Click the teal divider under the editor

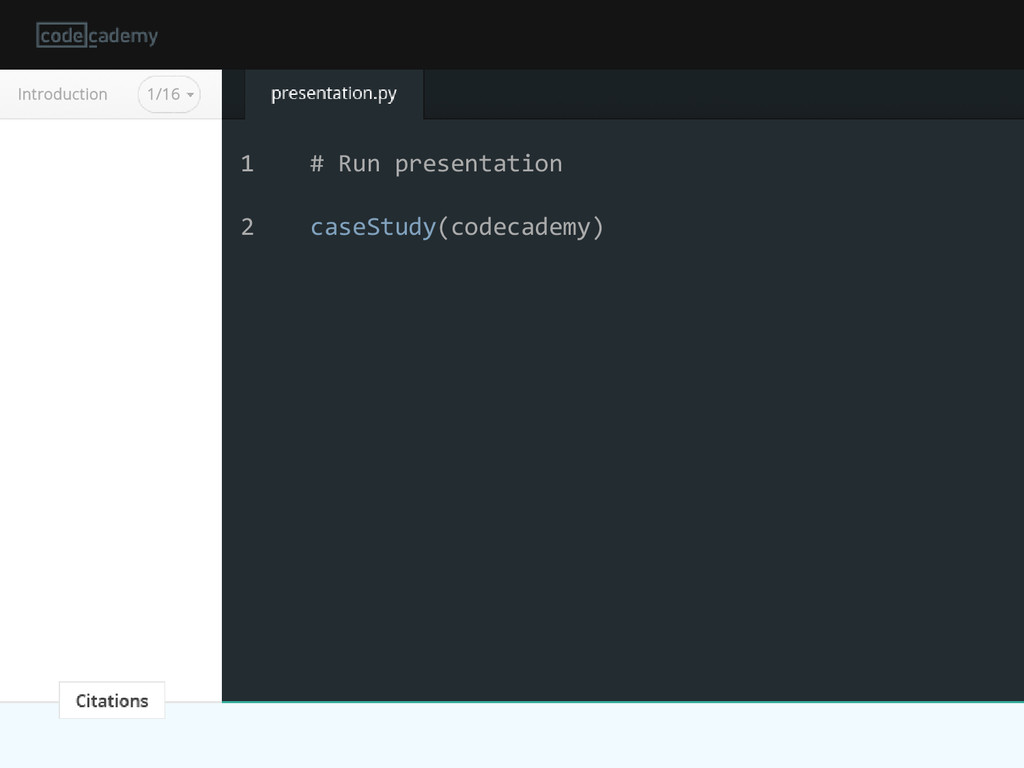[x=622, y=702]
